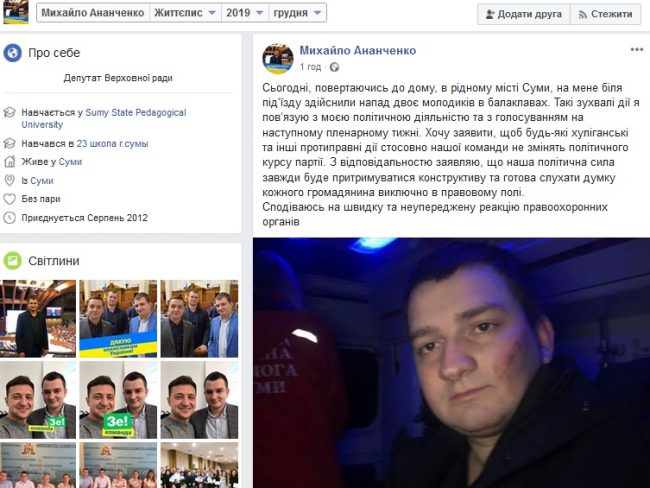Click the heart icon next to Без пари
This screenshot has width=650, height=488.
click(x=10, y=199)
